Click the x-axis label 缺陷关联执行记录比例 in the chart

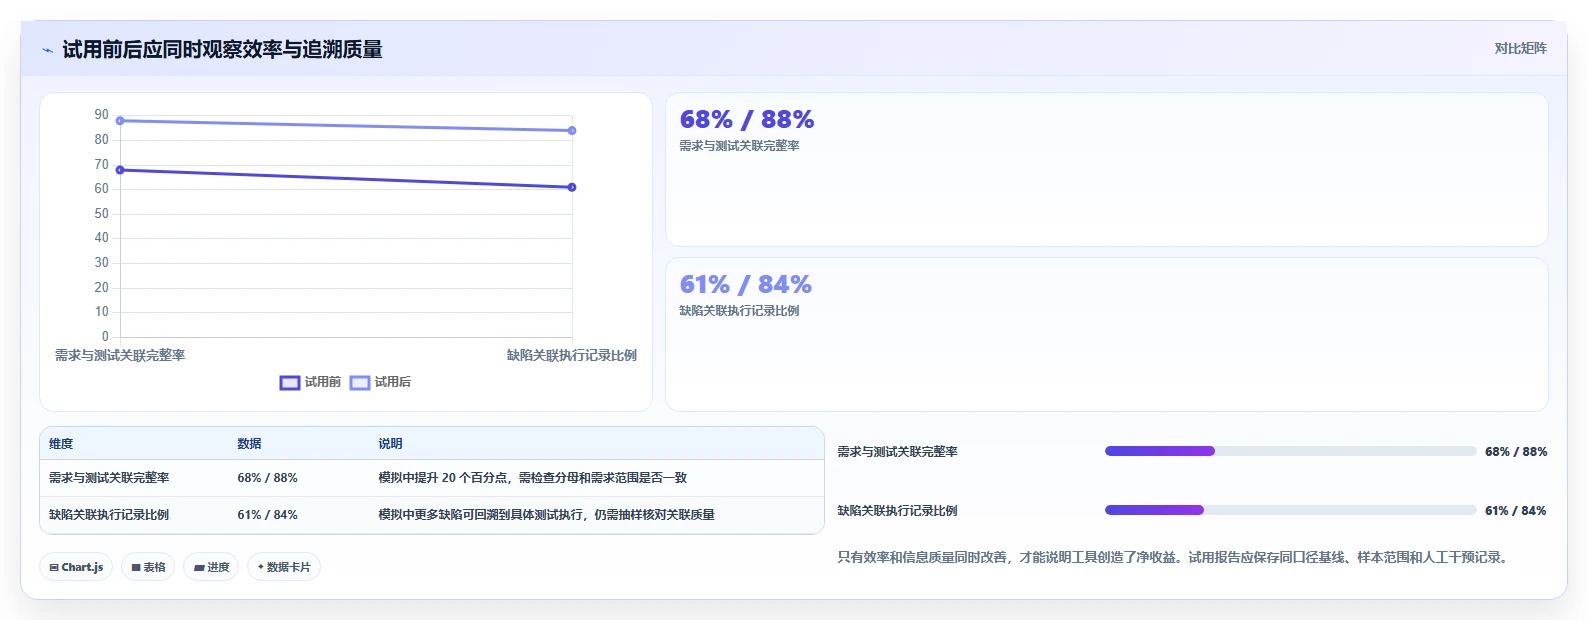point(572,355)
